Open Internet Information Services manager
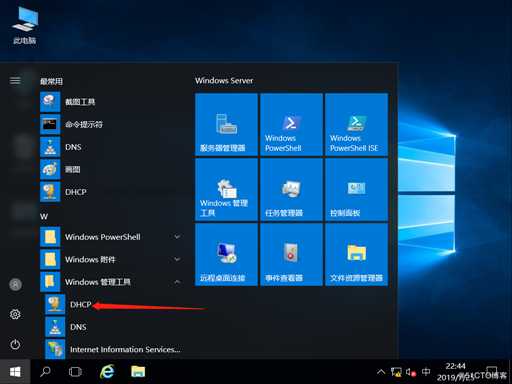The image size is (512, 384). tap(114, 349)
